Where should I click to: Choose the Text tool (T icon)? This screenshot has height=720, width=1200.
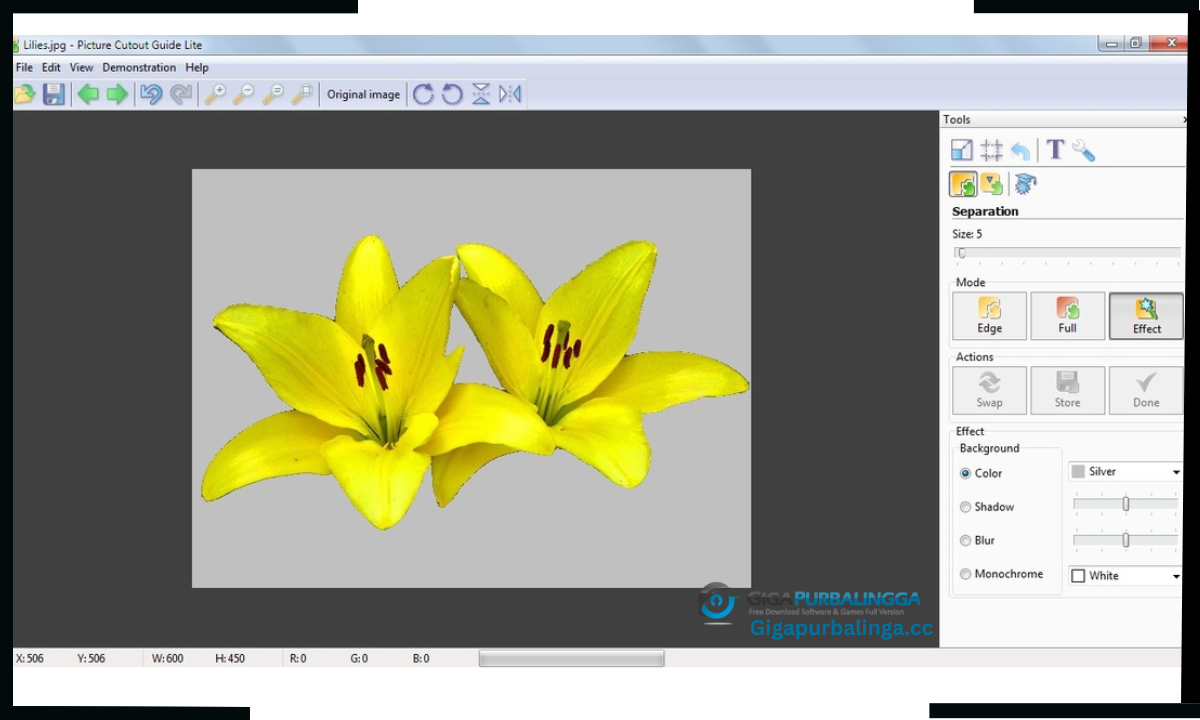tap(1055, 150)
